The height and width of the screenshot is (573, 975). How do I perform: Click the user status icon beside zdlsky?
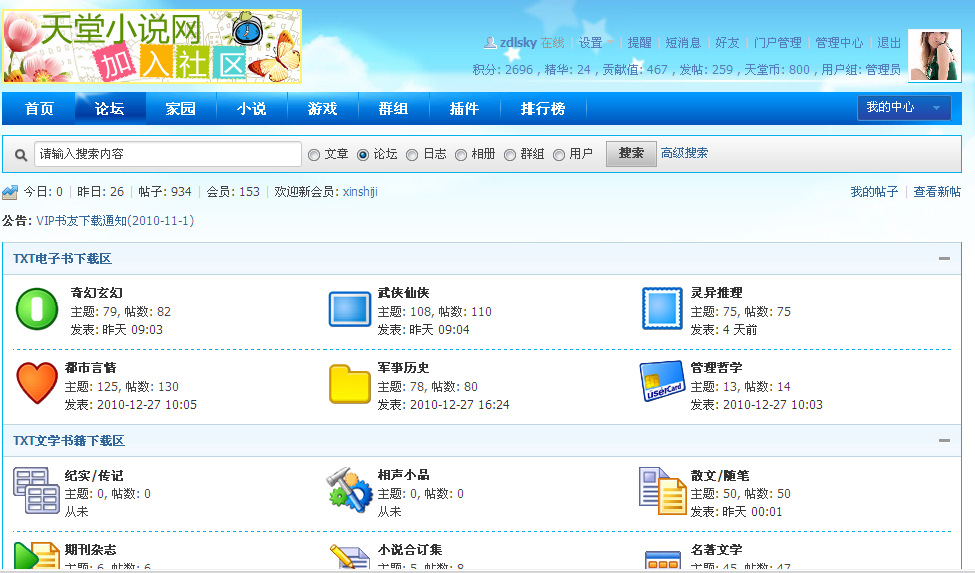[x=490, y=42]
